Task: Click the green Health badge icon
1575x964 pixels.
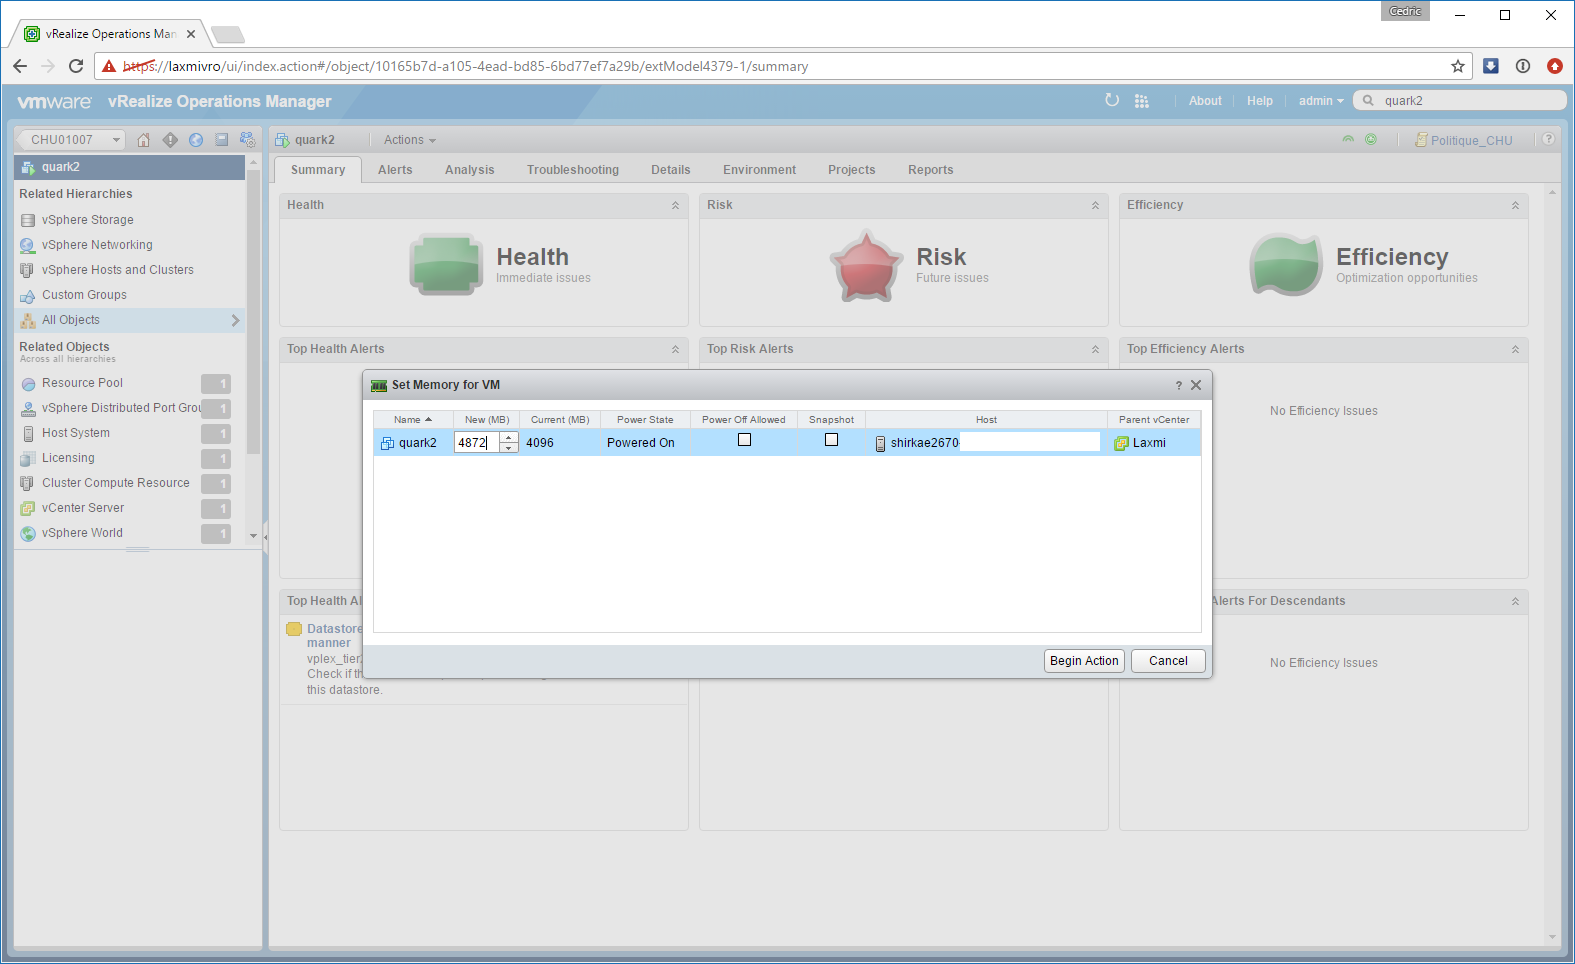Action: (446, 265)
